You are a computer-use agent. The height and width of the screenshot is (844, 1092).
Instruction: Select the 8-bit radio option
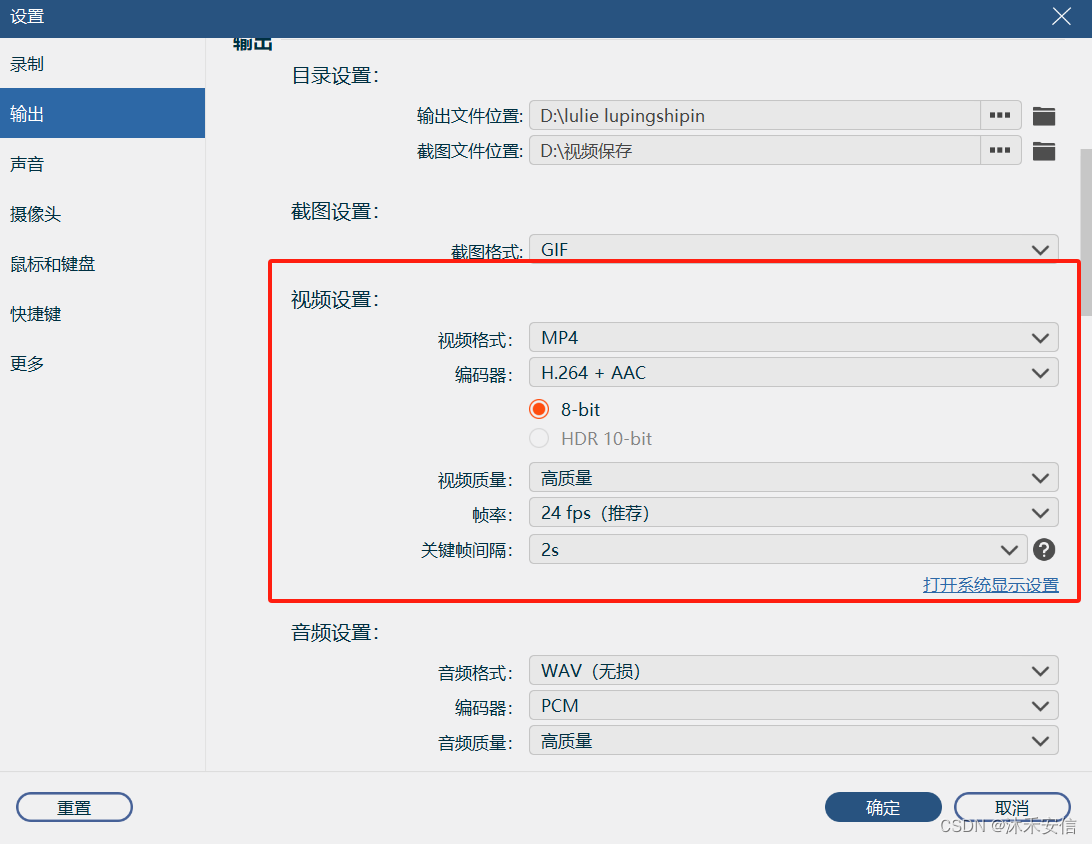point(539,409)
